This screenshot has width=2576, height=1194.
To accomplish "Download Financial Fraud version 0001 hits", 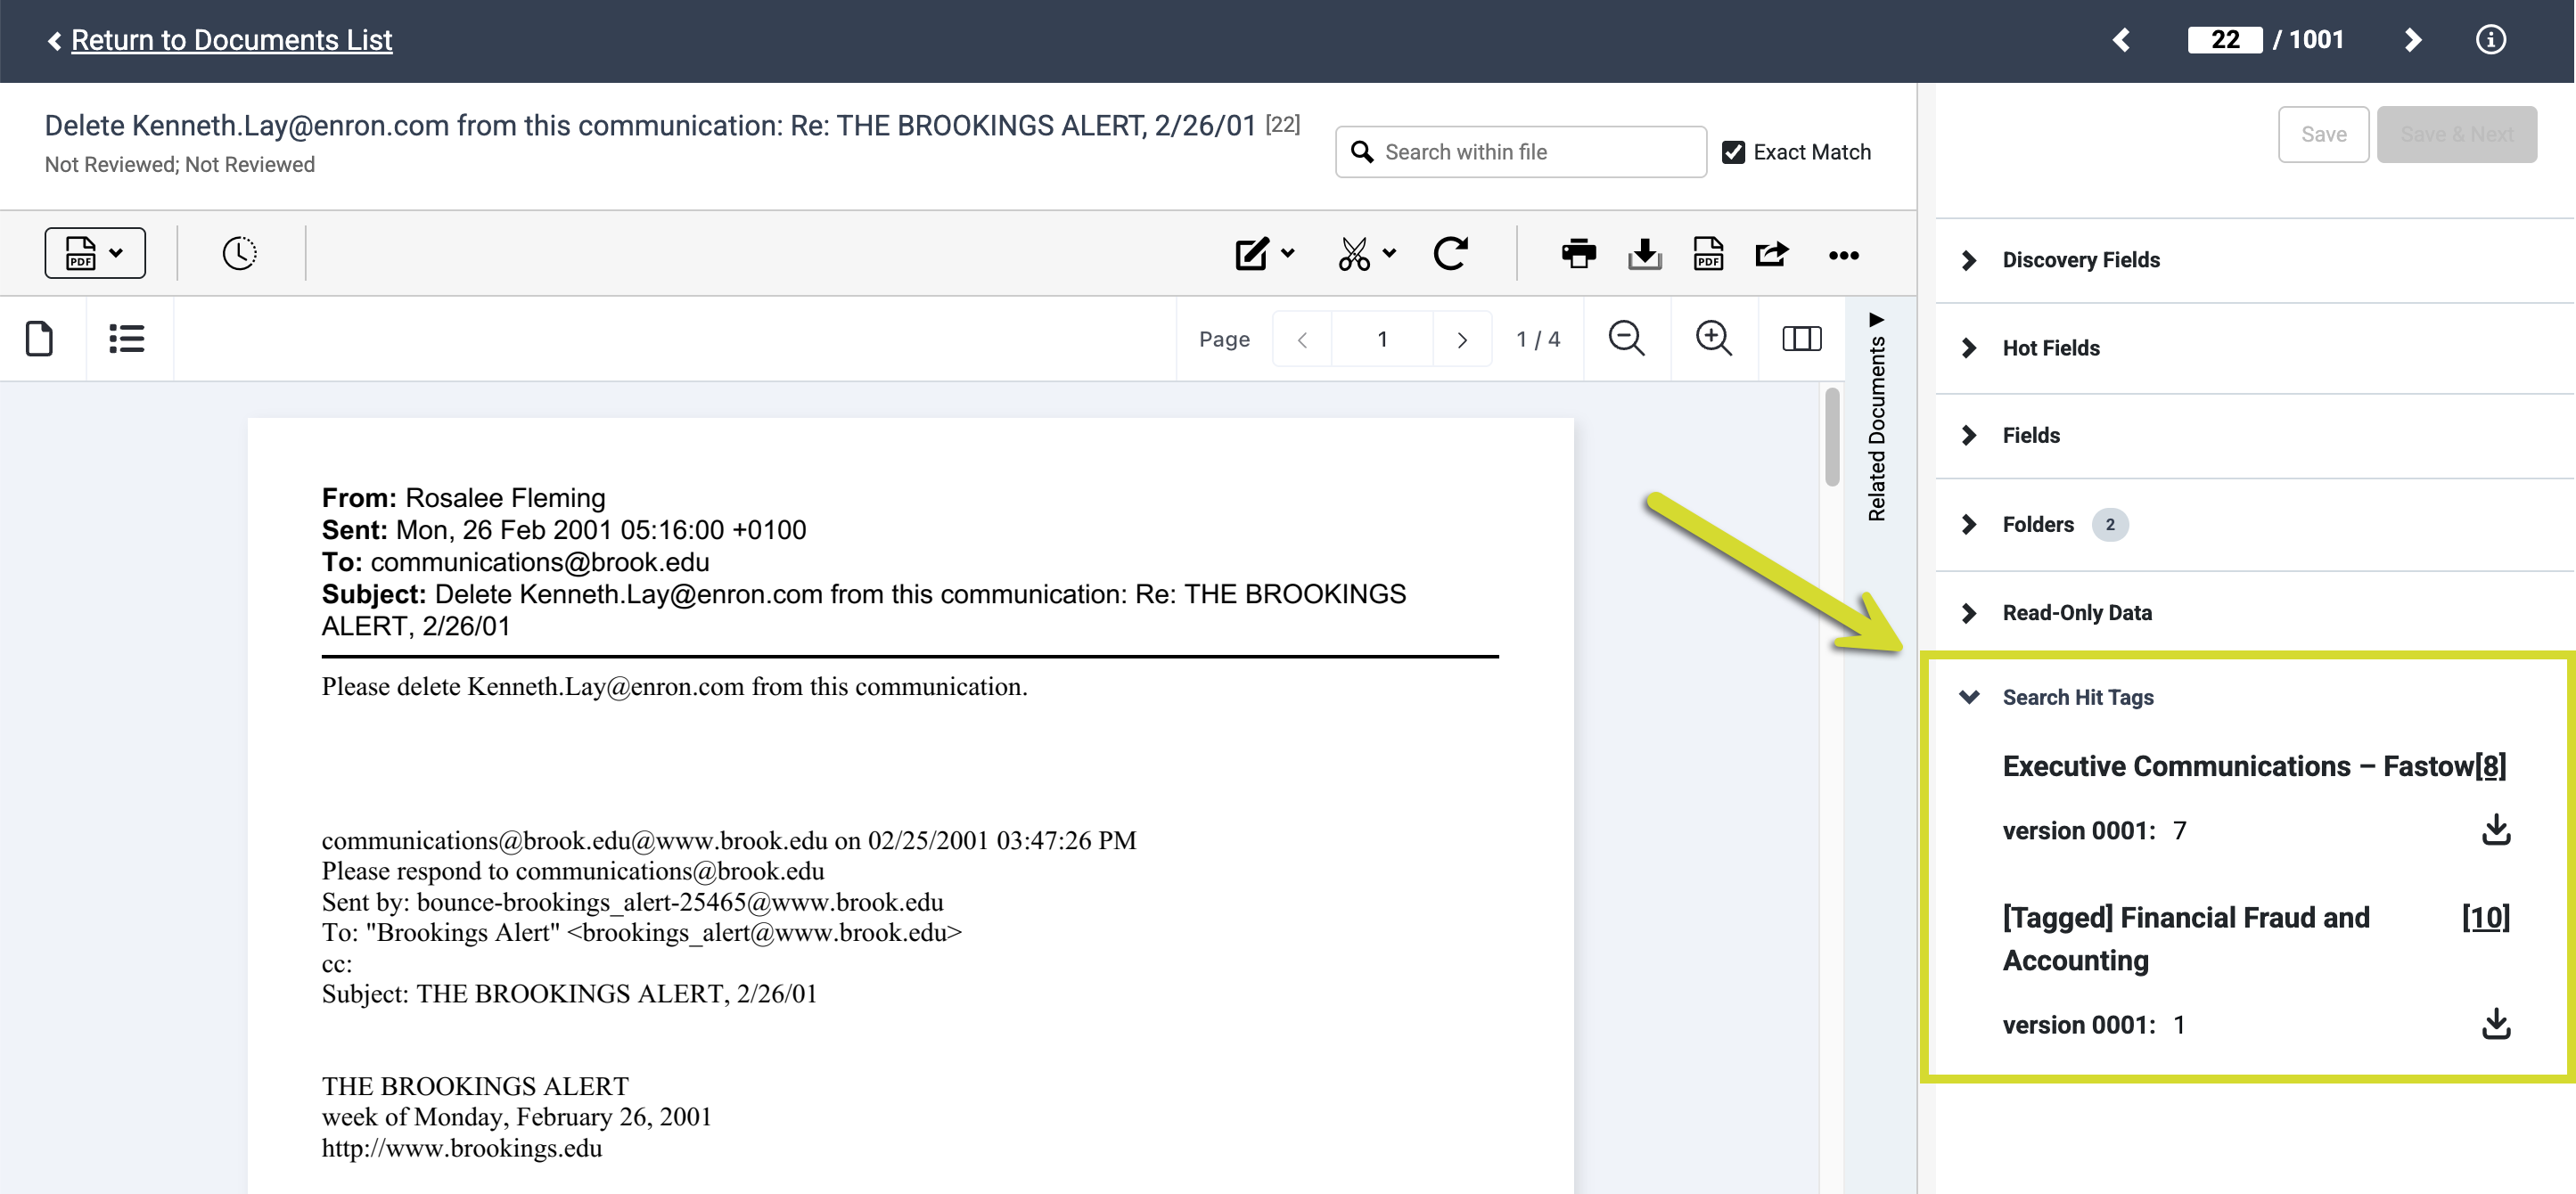I will 2496,1024.
